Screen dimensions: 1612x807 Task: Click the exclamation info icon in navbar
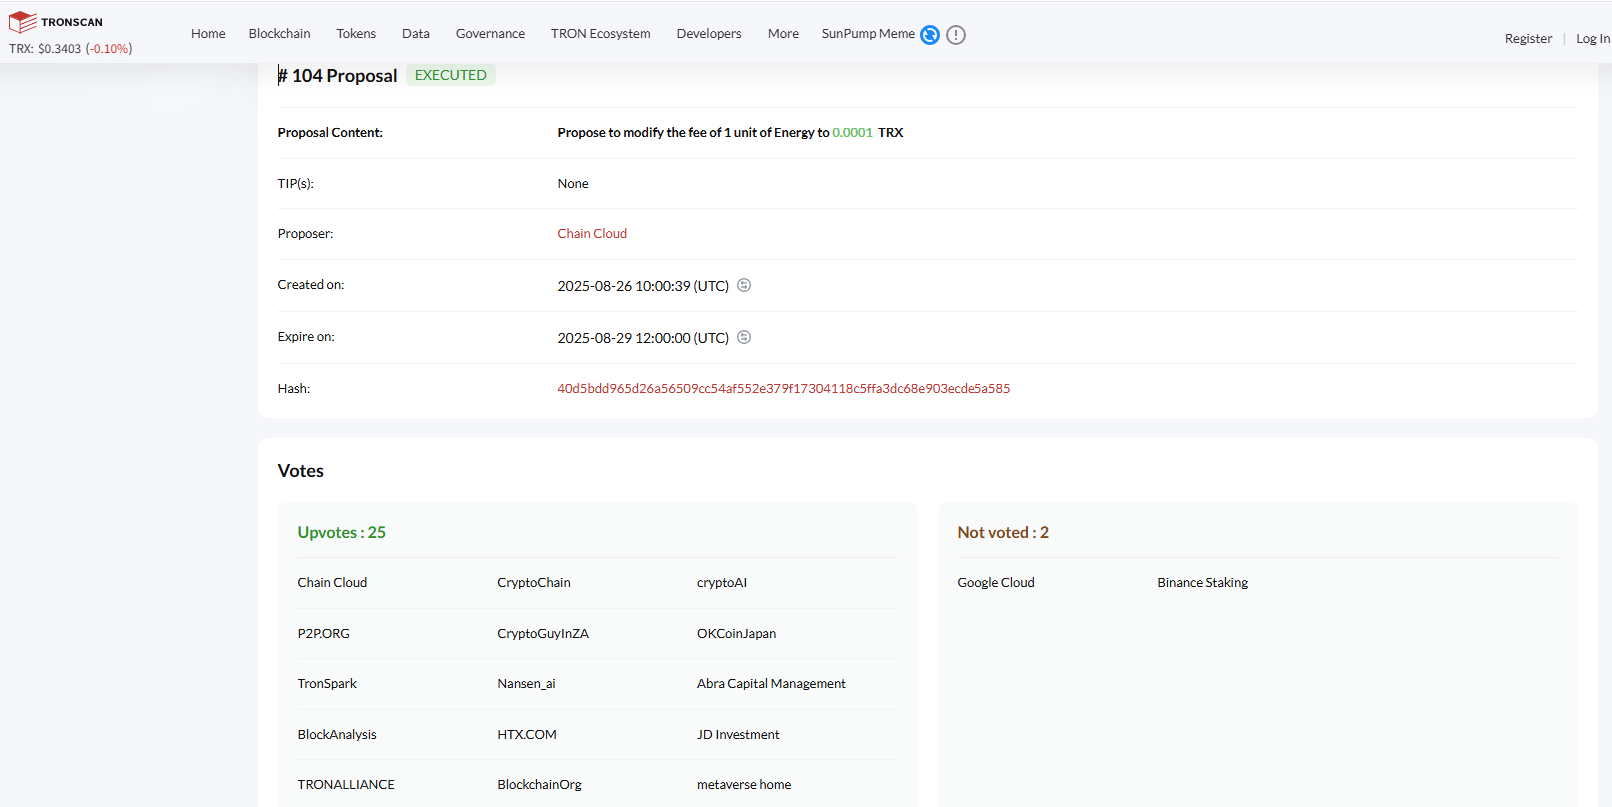click(x=956, y=35)
